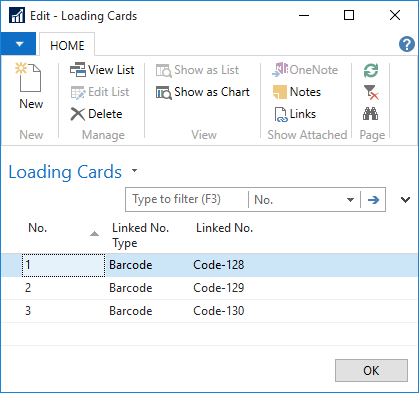Screen dimensions: 419x393
Task: Expand the filter pane chevron
Action: [405, 200]
